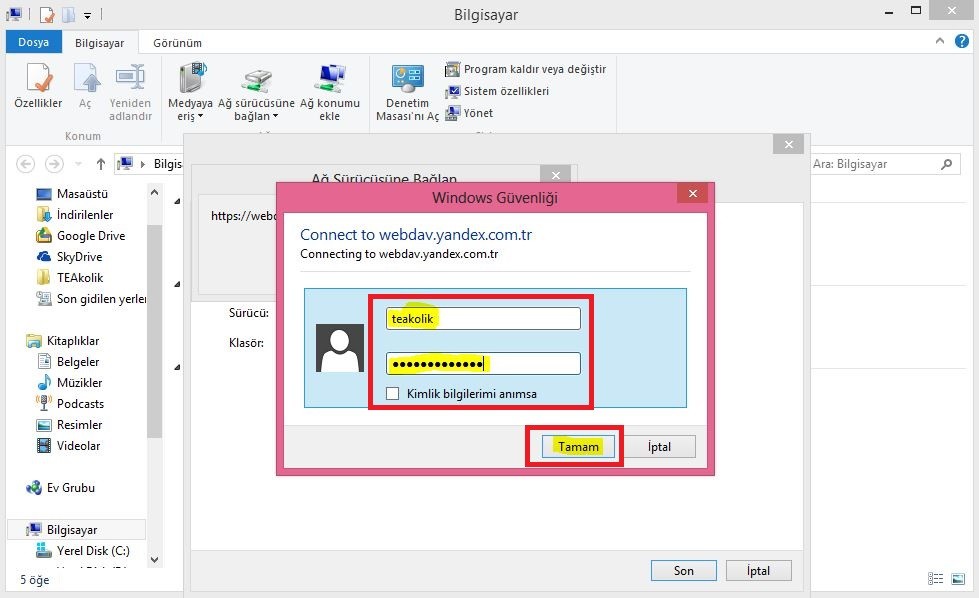Click Yeniden adlandır ribbon icon
979x598 pixels.
(130, 92)
